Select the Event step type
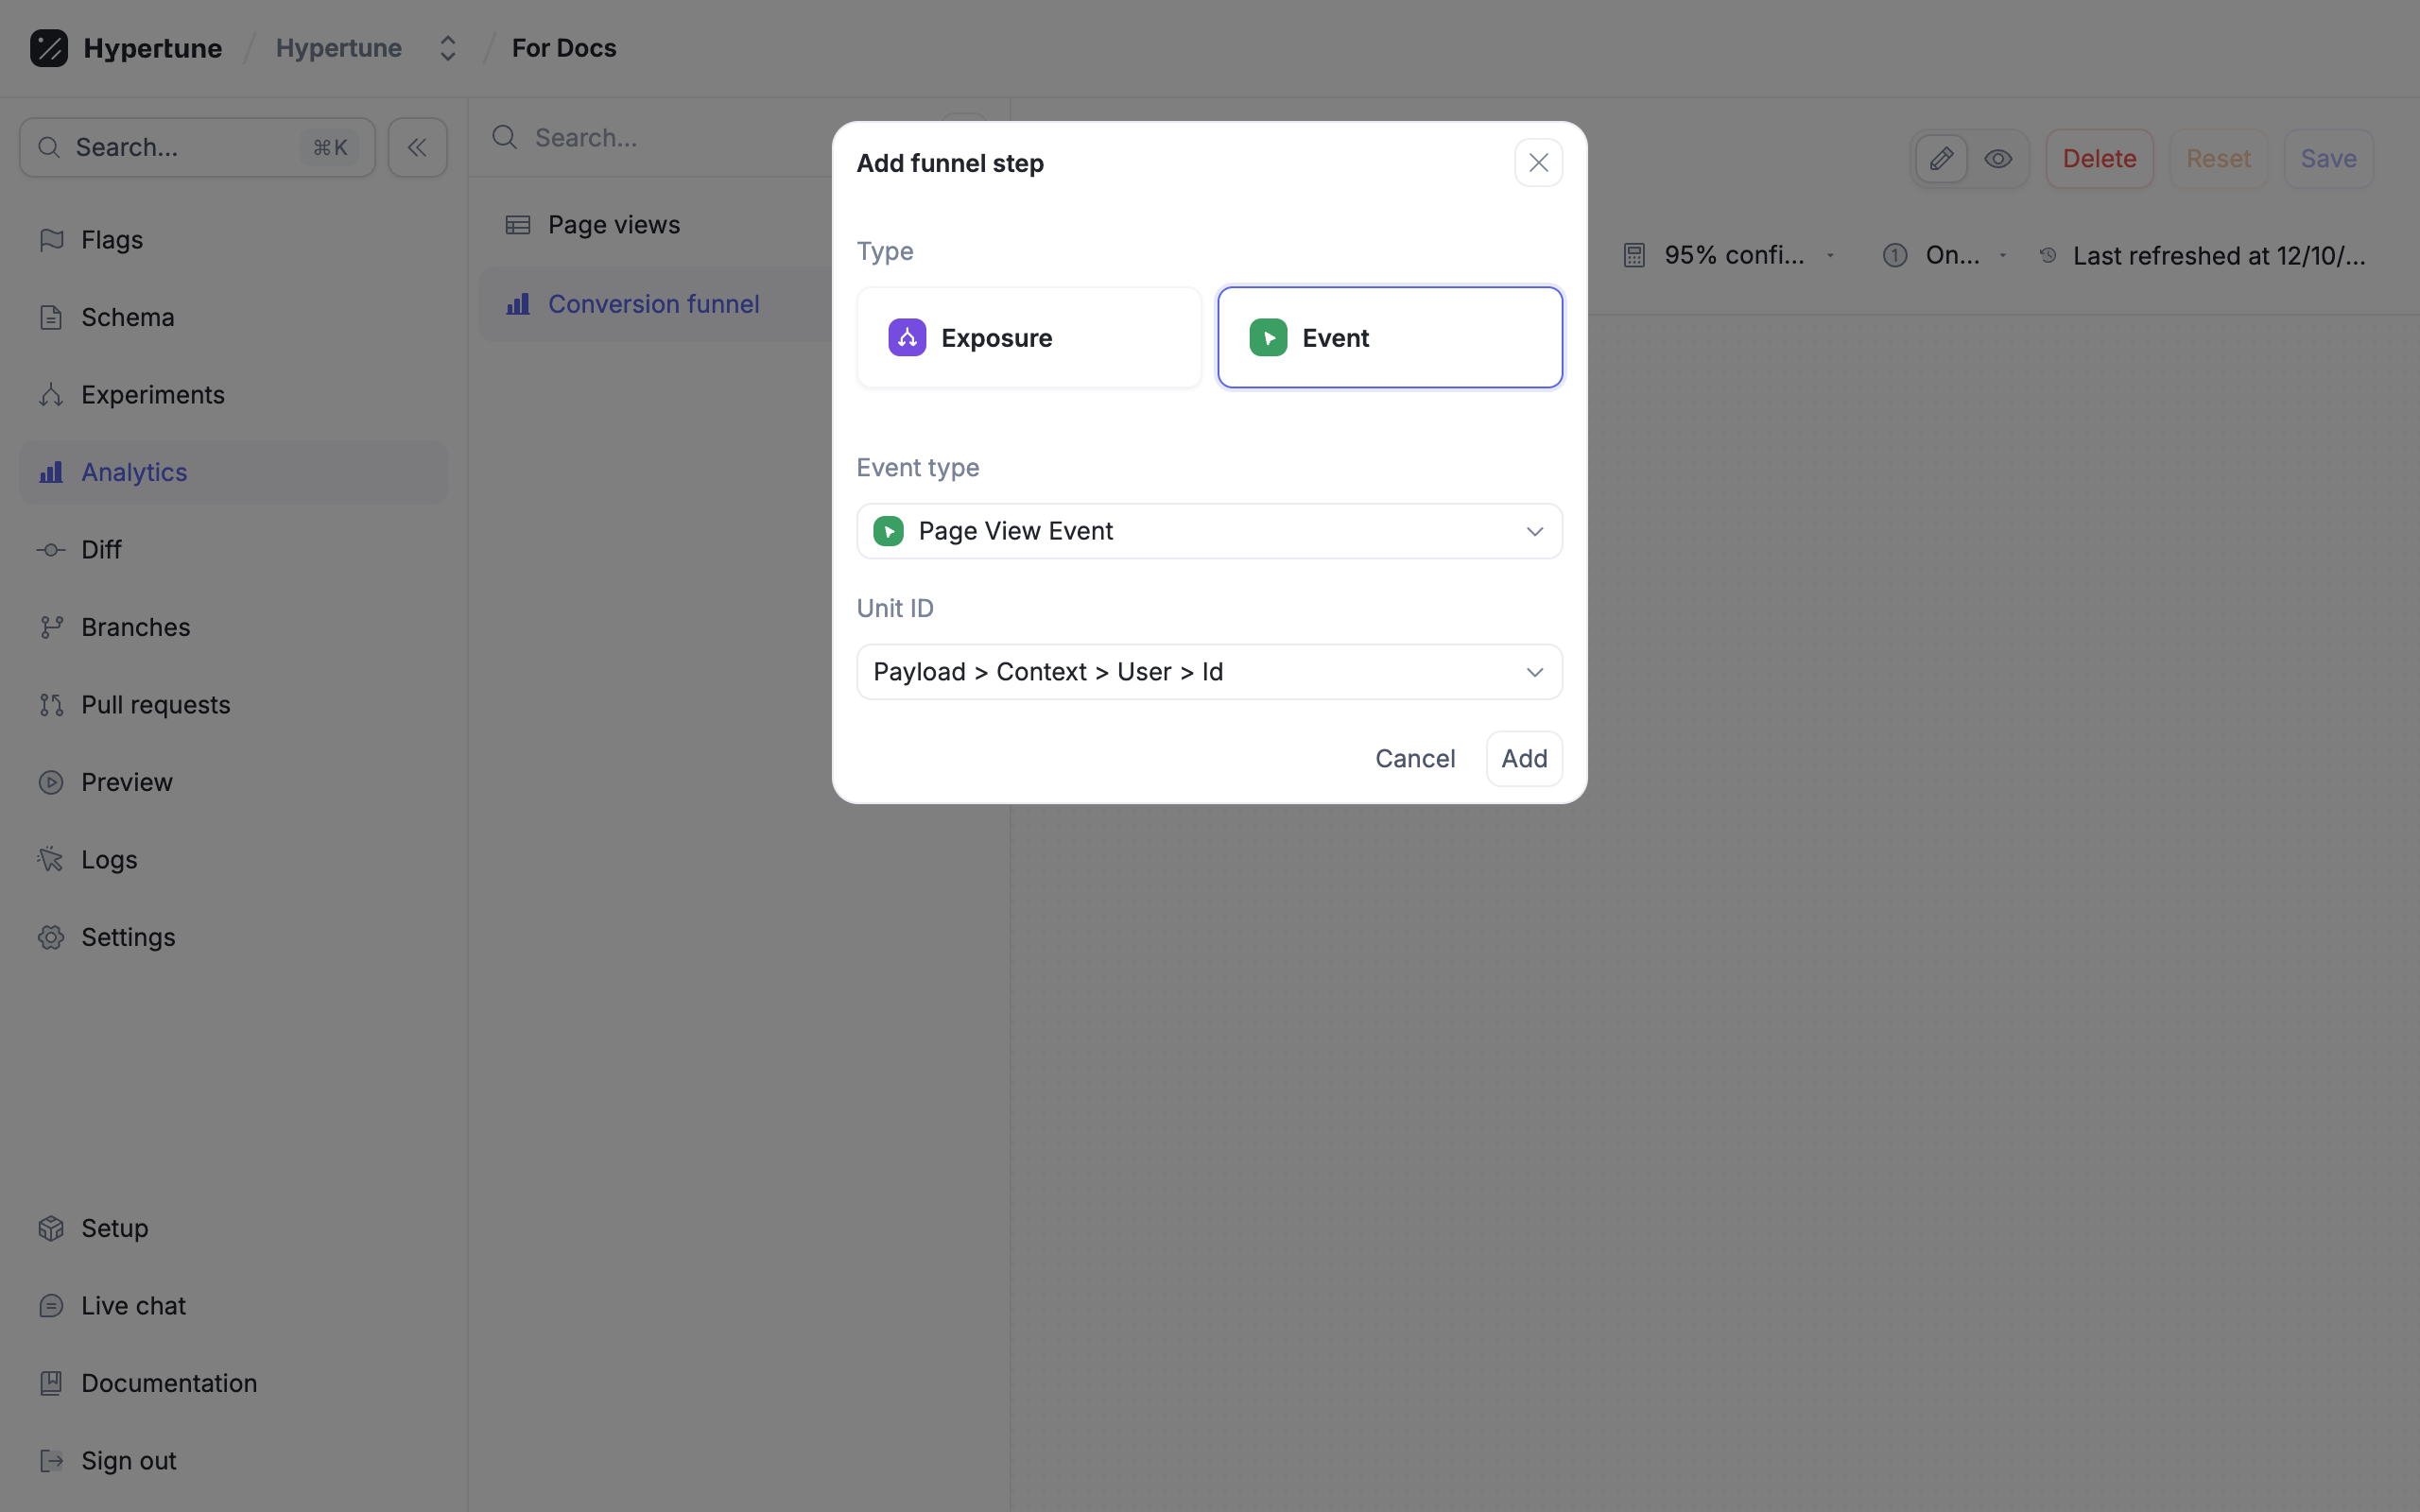The image size is (2420, 1512). (1389, 338)
